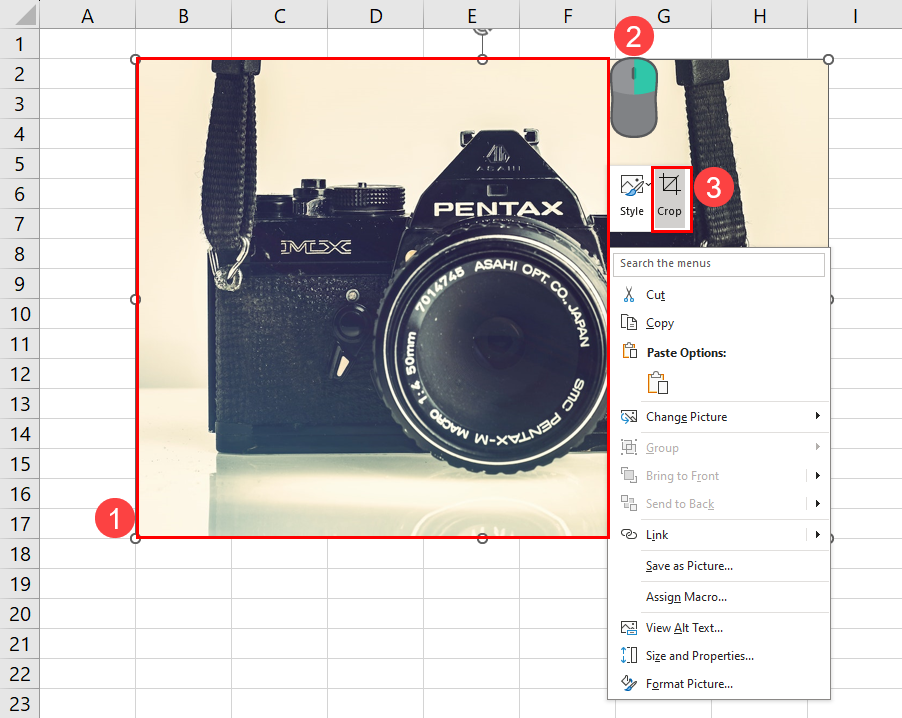Click the rotation handle above the picture
Viewport: 902px width, 718px height.
482,30
